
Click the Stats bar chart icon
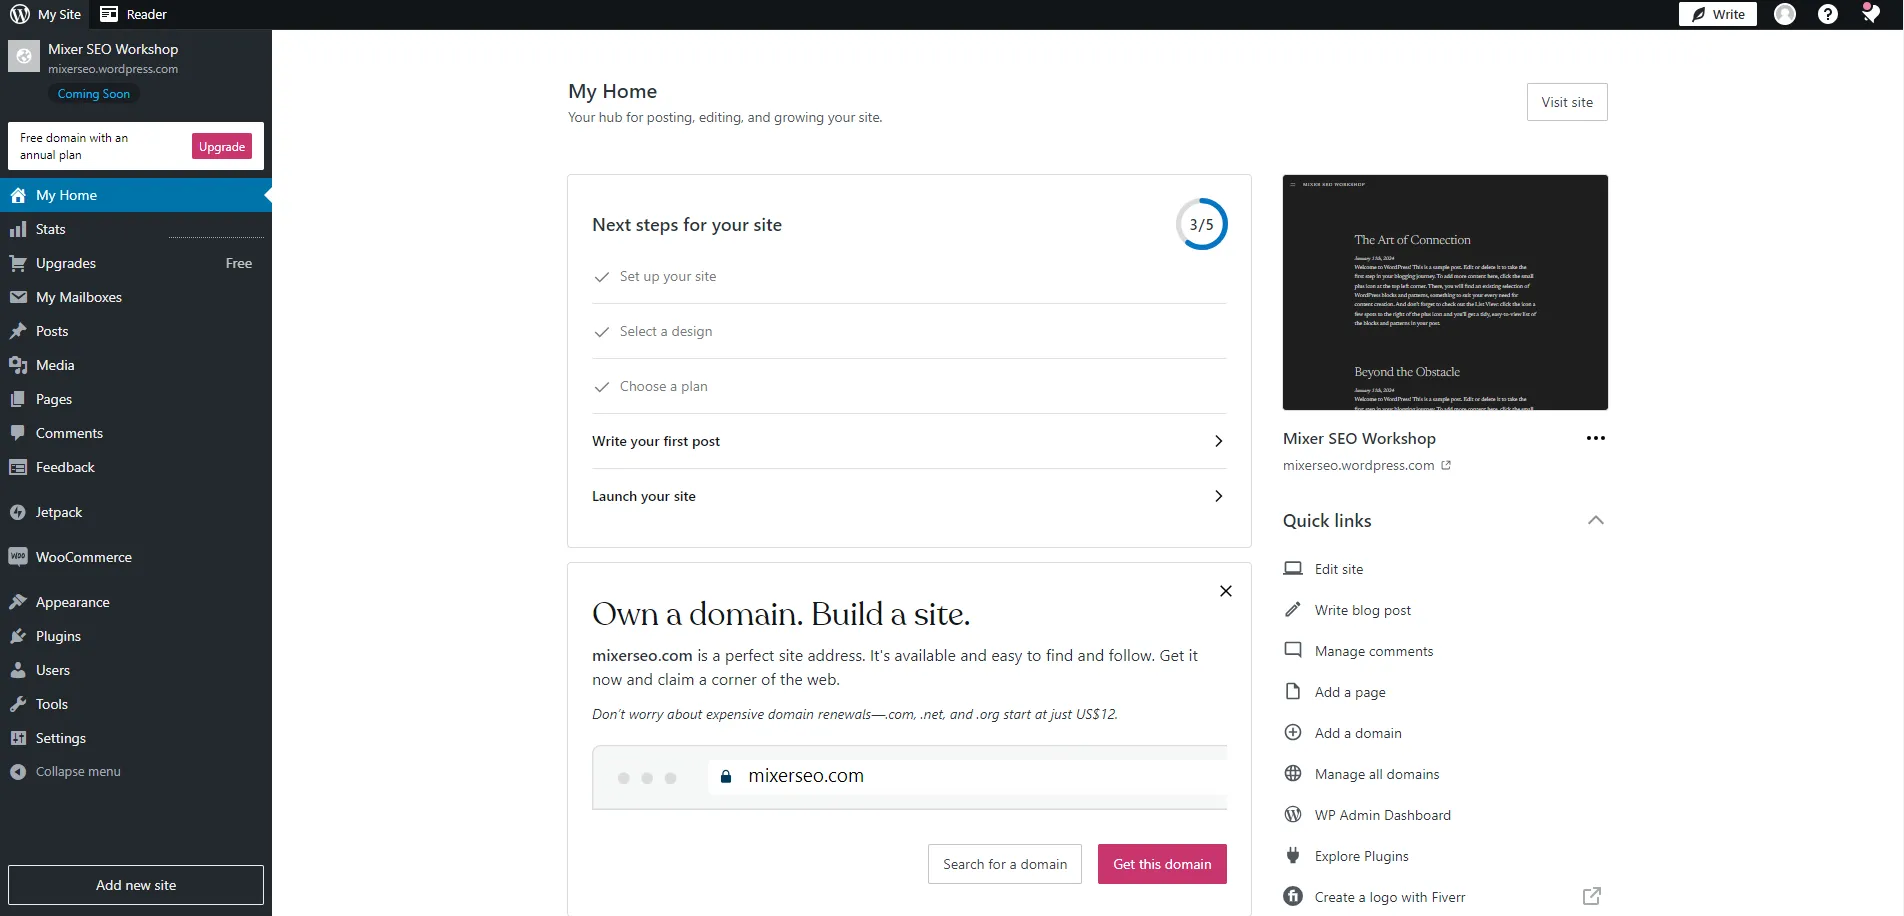point(18,229)
